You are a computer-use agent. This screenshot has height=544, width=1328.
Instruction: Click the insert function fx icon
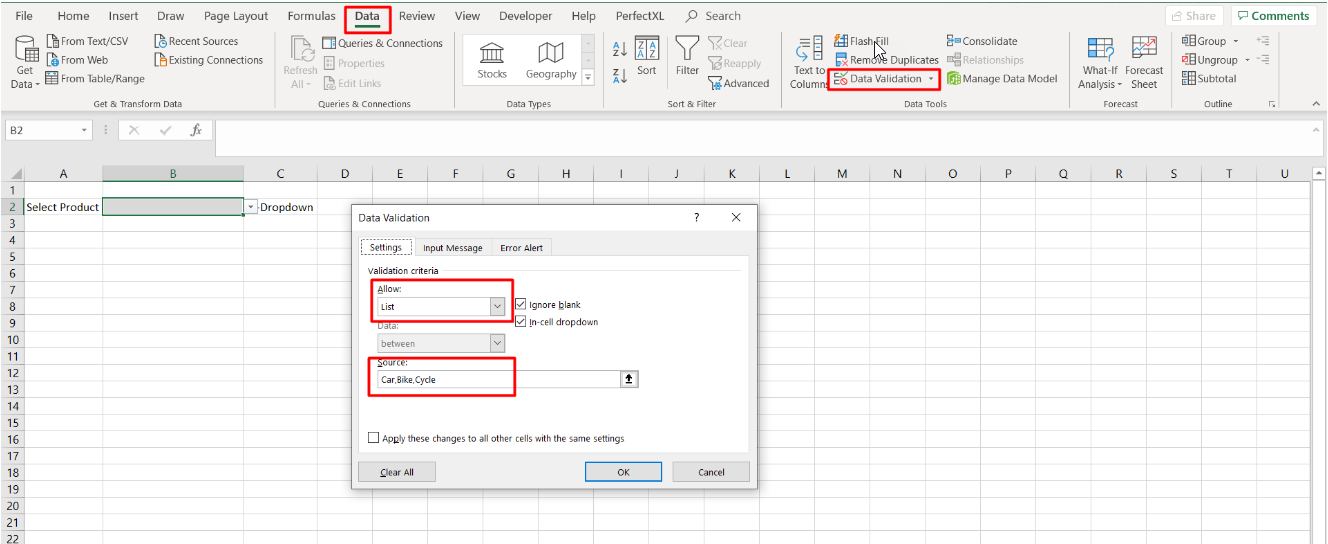click(196, 130)
